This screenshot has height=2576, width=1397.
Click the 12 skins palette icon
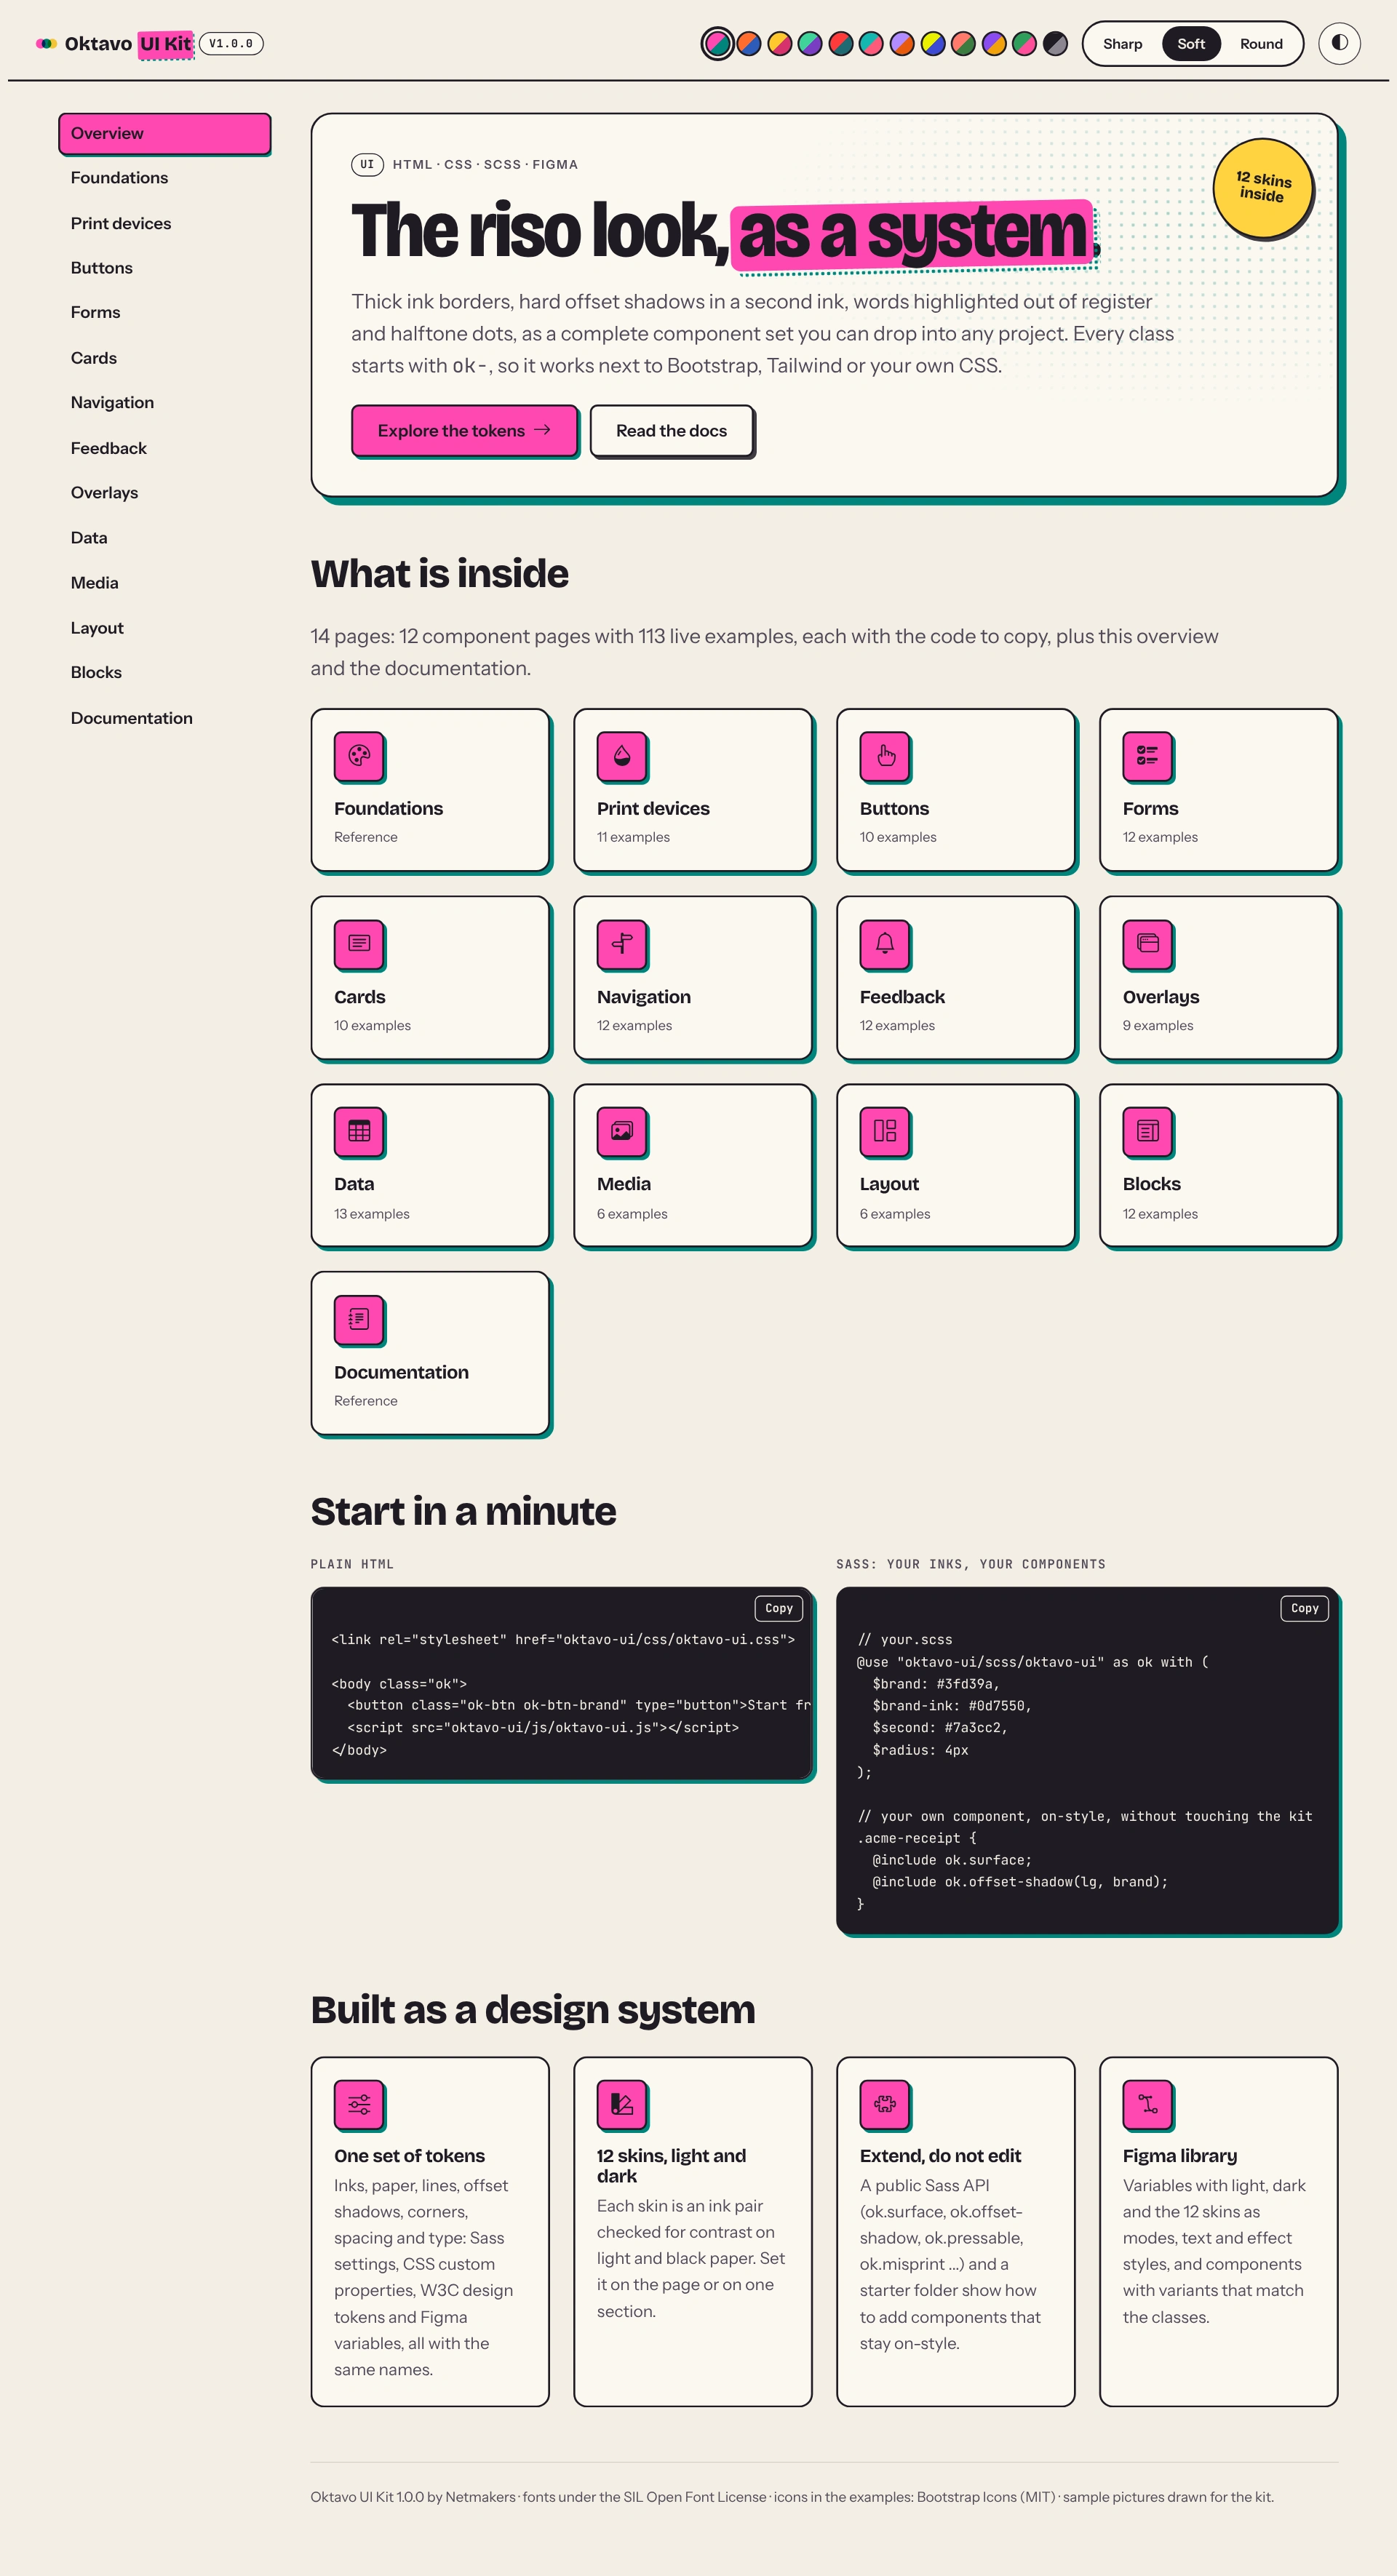coord(622,2105)
